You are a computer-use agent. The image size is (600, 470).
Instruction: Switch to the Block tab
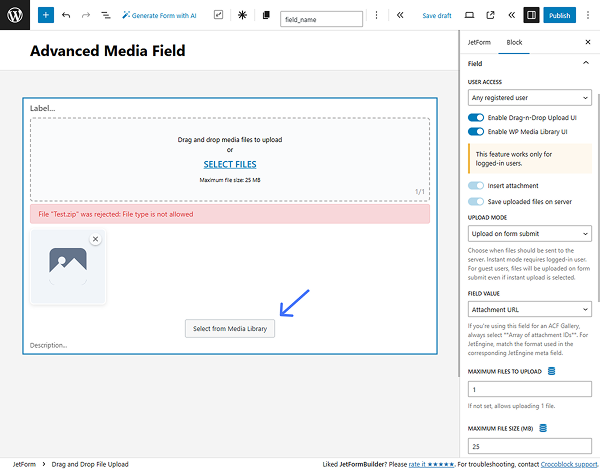click(x=514, y=42)
